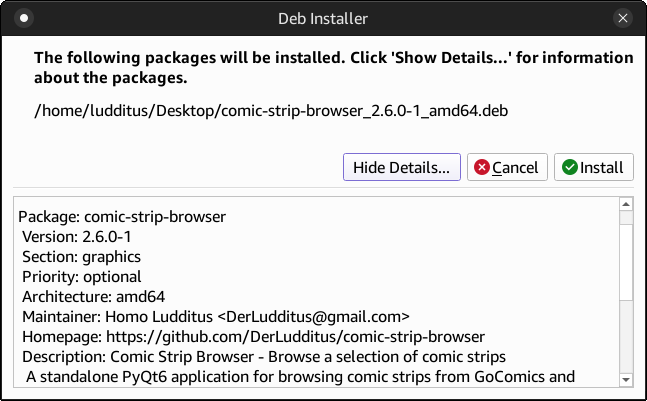Click the Deb Installer title bar text

pyautogui.click(x=323, y=19)
